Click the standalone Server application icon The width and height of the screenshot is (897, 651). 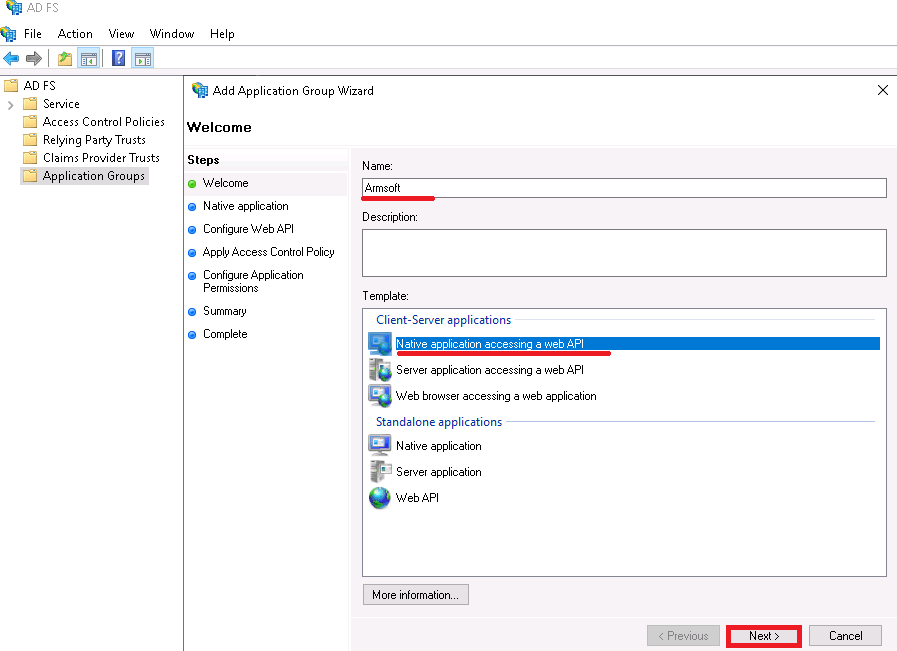click(x=380, y=472)
